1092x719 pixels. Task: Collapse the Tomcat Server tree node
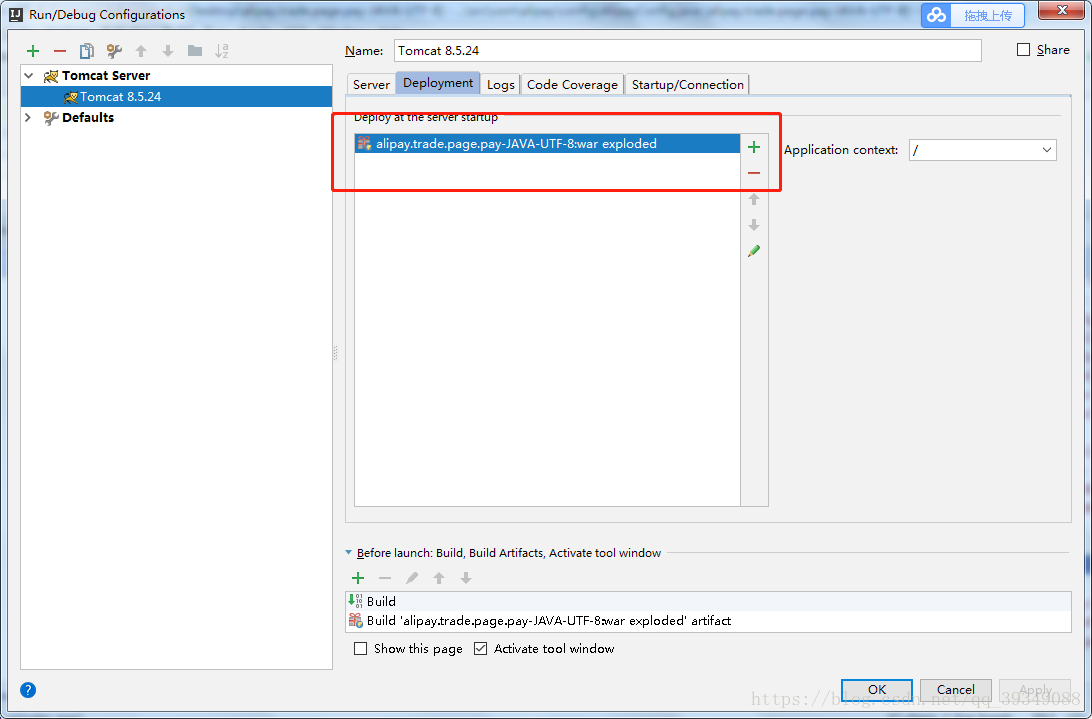click(29, 75)
